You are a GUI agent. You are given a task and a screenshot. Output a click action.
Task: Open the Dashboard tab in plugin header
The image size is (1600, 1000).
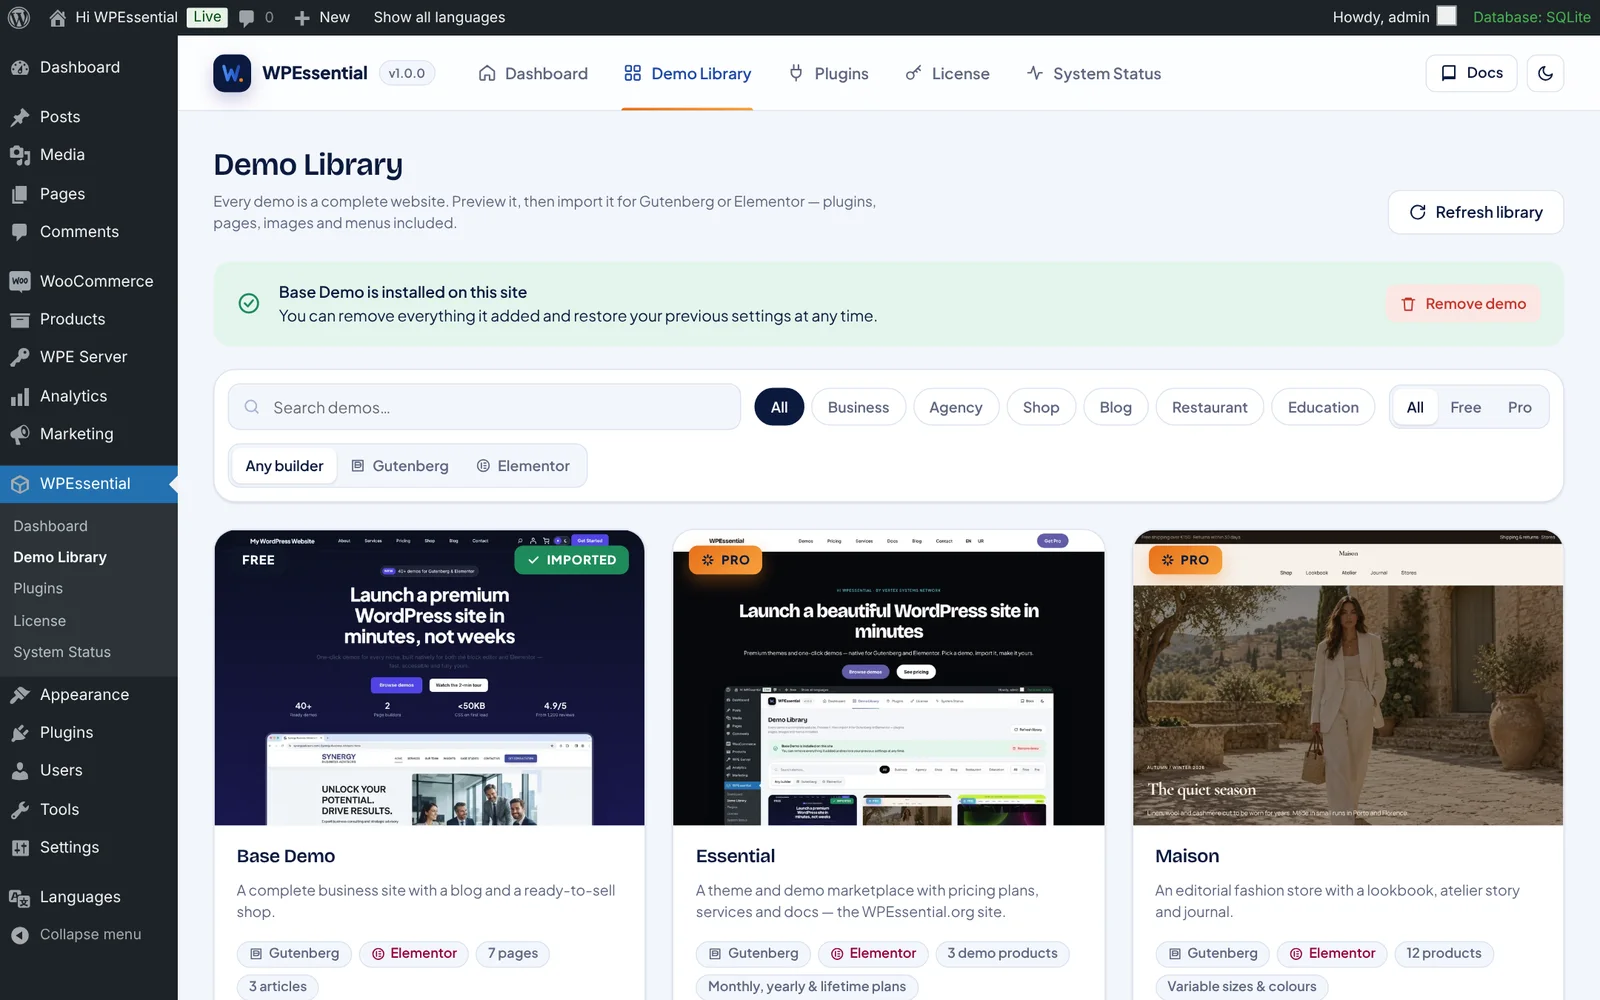click(533, 73)
